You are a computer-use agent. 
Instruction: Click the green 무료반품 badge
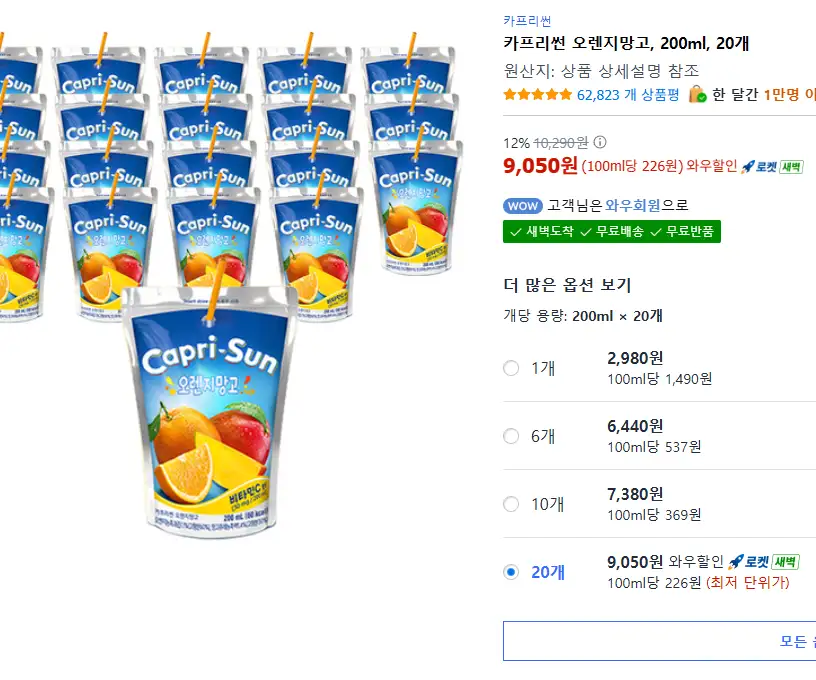tap(688, 232)
